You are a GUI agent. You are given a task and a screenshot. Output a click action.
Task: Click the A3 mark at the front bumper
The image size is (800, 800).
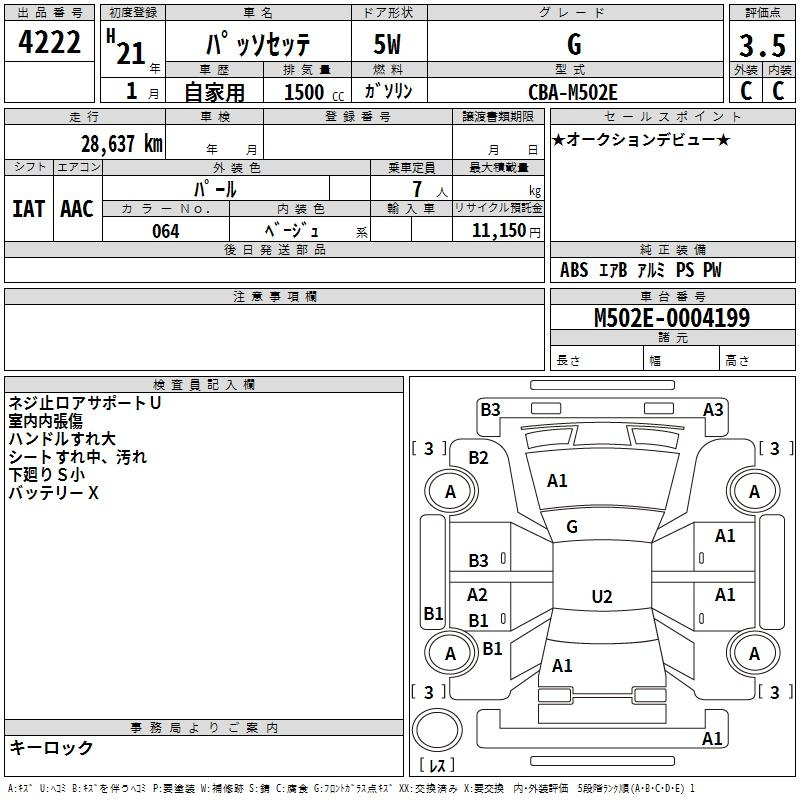[x=713, y=409]
